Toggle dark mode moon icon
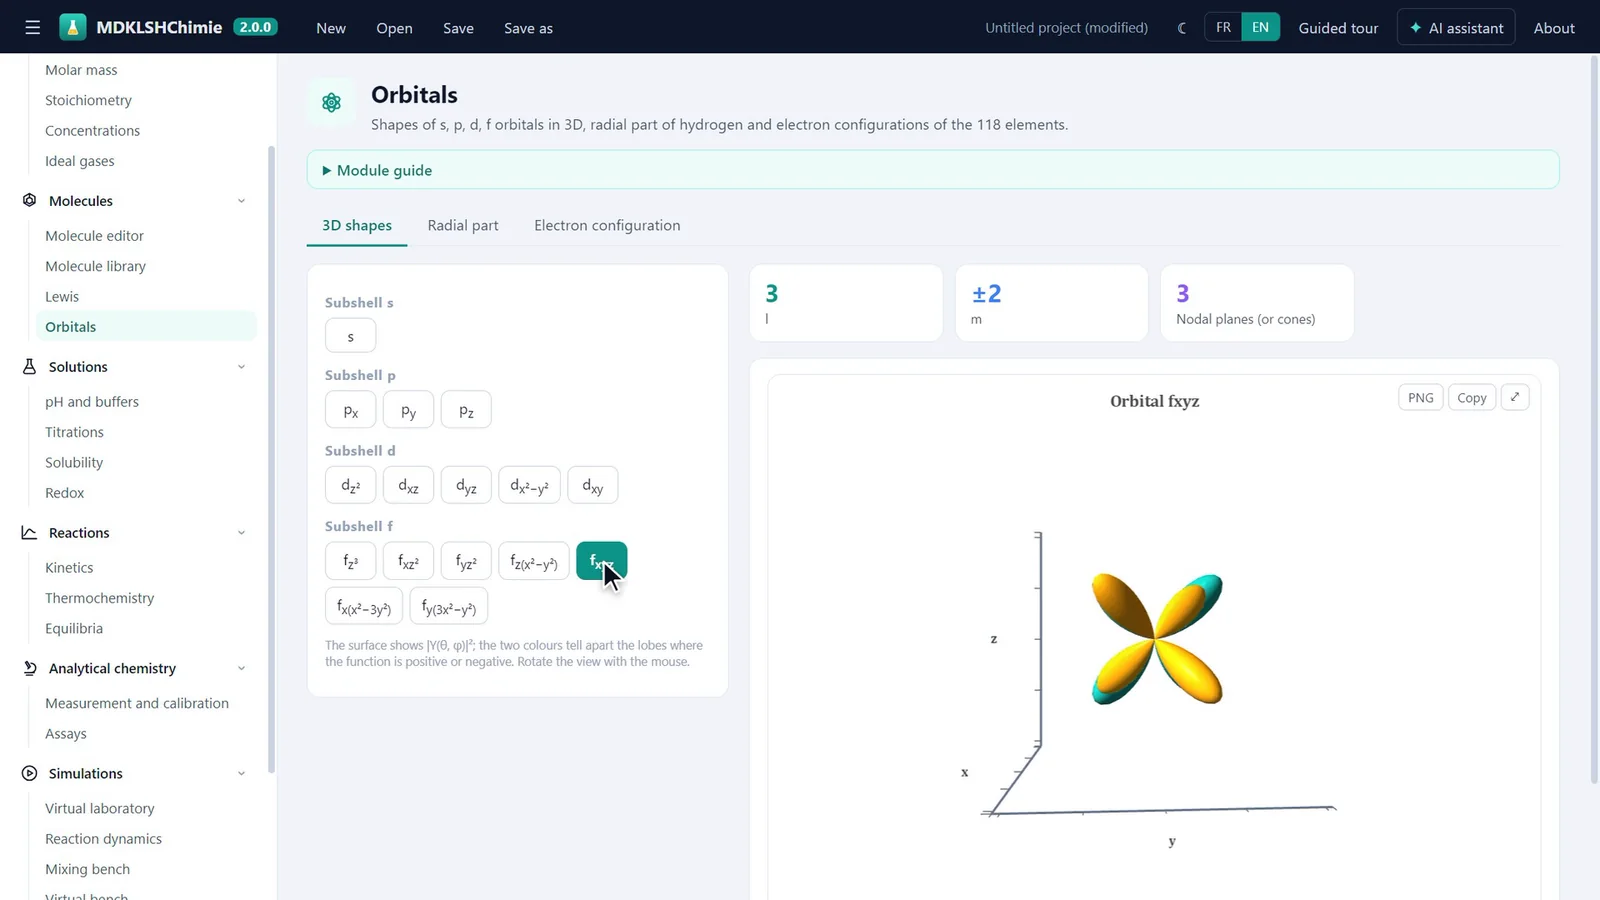 (1182, 28)
